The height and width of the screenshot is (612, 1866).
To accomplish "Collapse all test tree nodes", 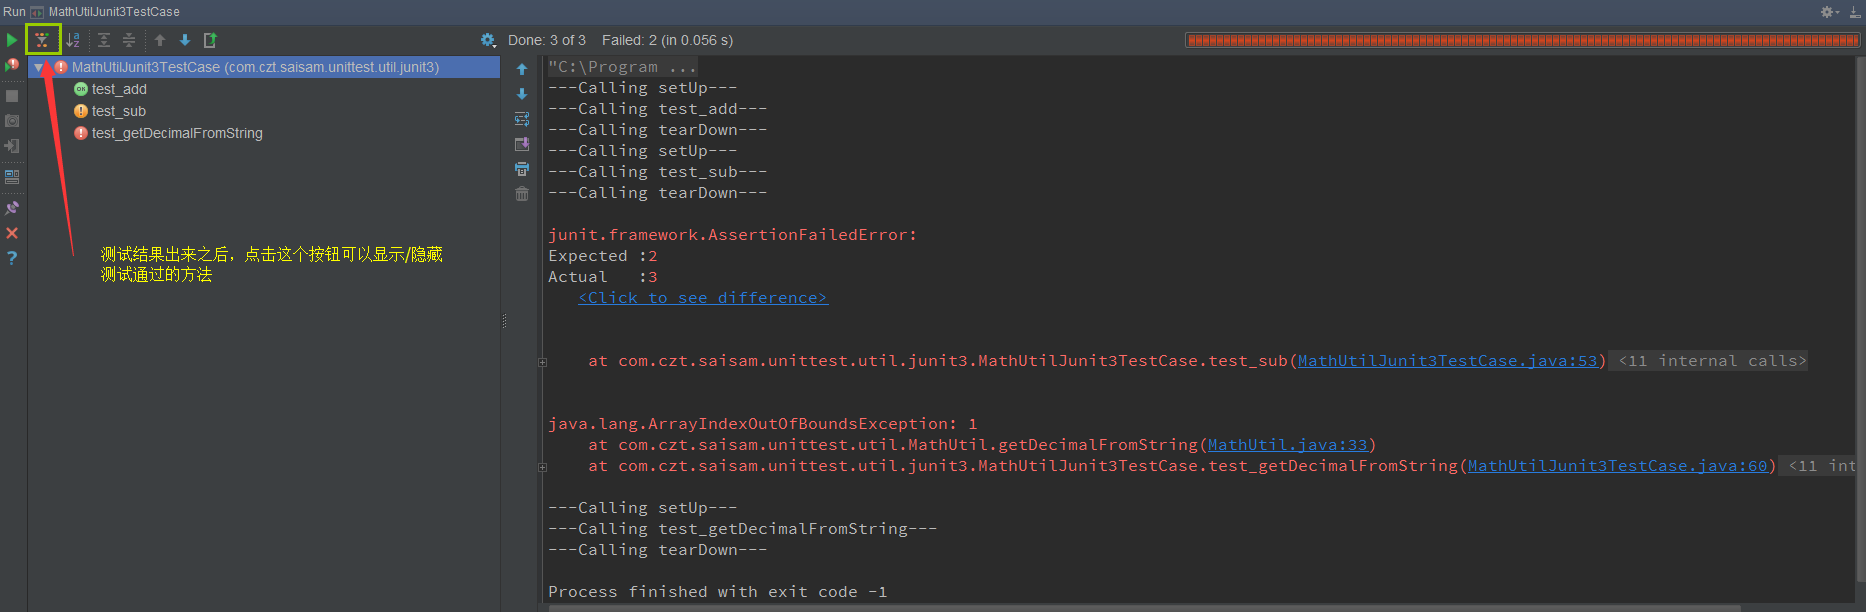I will point(129,40).
